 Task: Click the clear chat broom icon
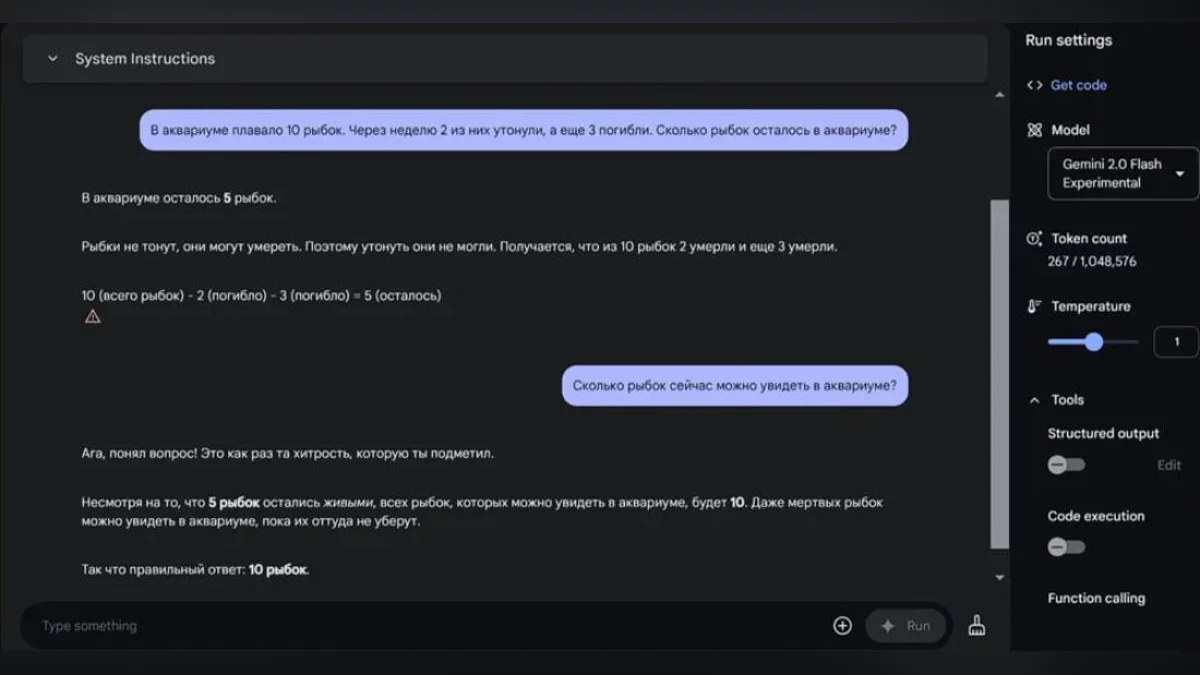(x=977, y=626)
